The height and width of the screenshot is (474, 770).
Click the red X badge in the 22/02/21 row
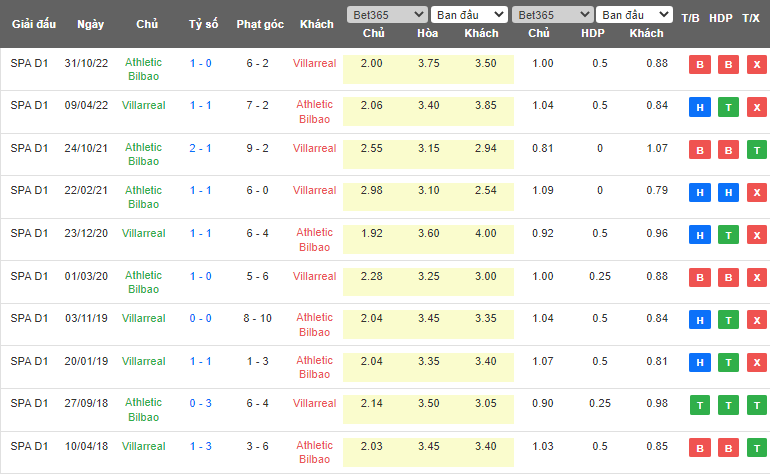[757, 193]
